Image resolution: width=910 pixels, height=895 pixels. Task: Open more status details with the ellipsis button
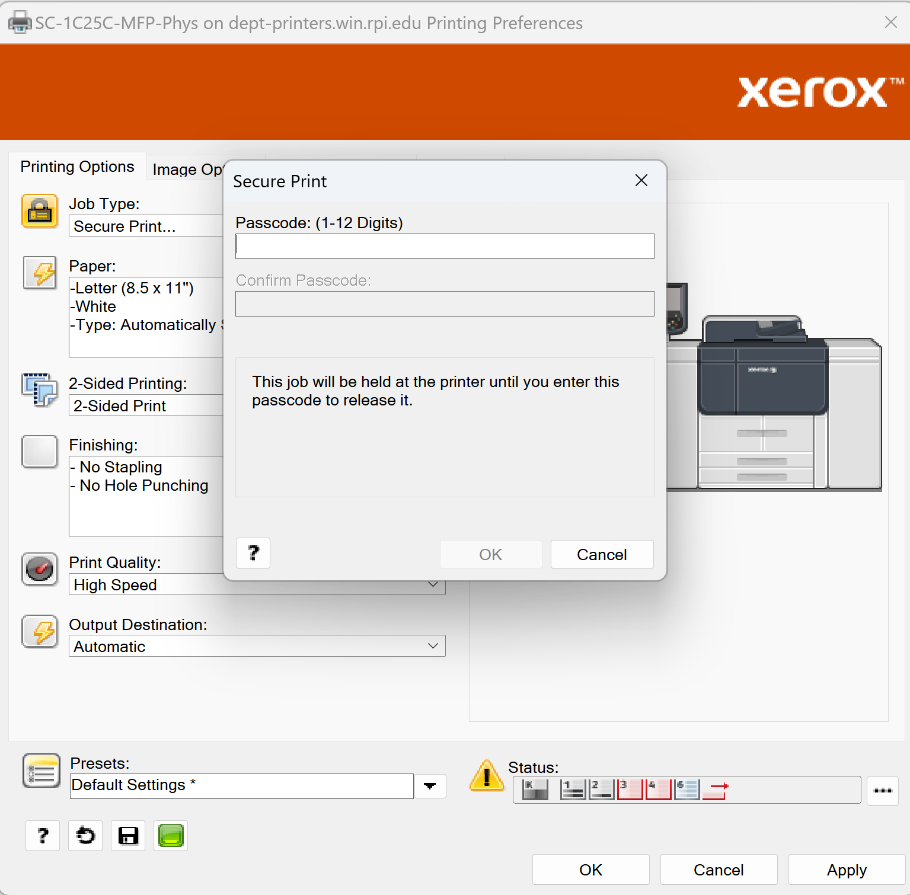click(x=883, y=791)
